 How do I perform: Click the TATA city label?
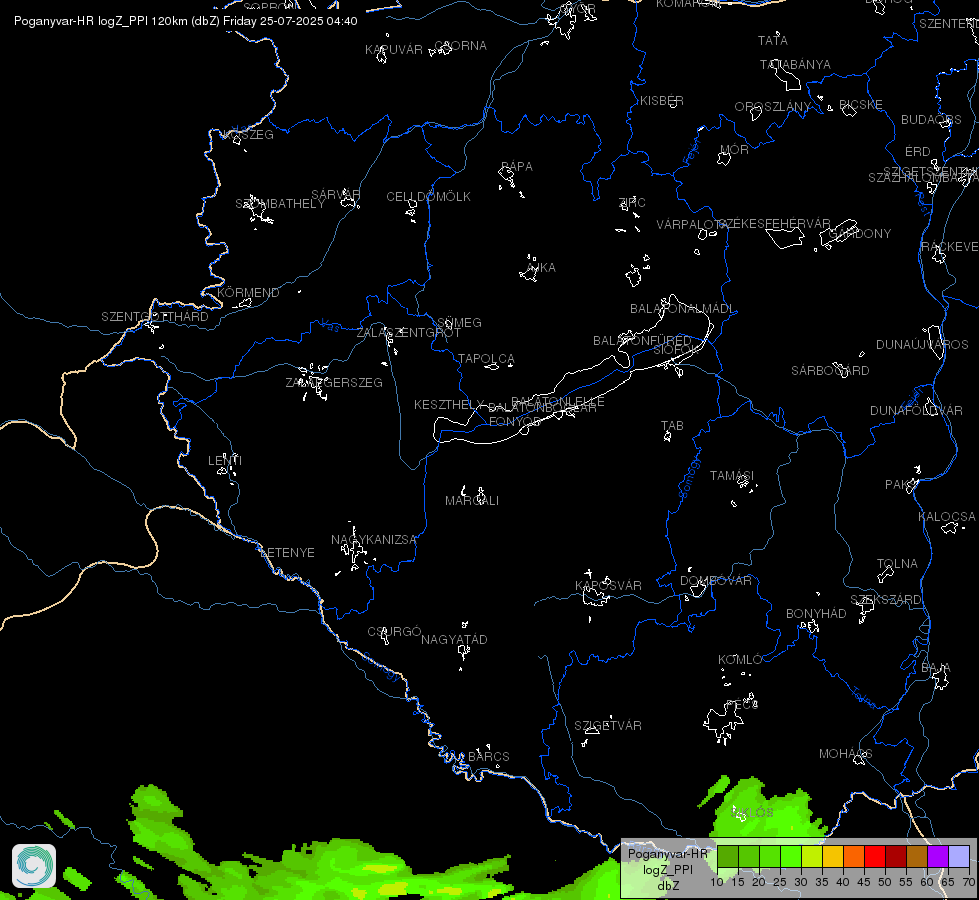(773, 41)
